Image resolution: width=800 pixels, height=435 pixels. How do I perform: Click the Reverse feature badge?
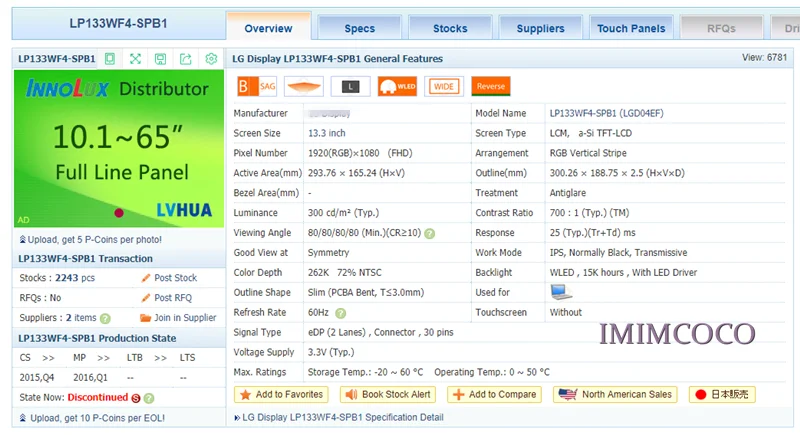pyautogui.click(x=491, y=86)
